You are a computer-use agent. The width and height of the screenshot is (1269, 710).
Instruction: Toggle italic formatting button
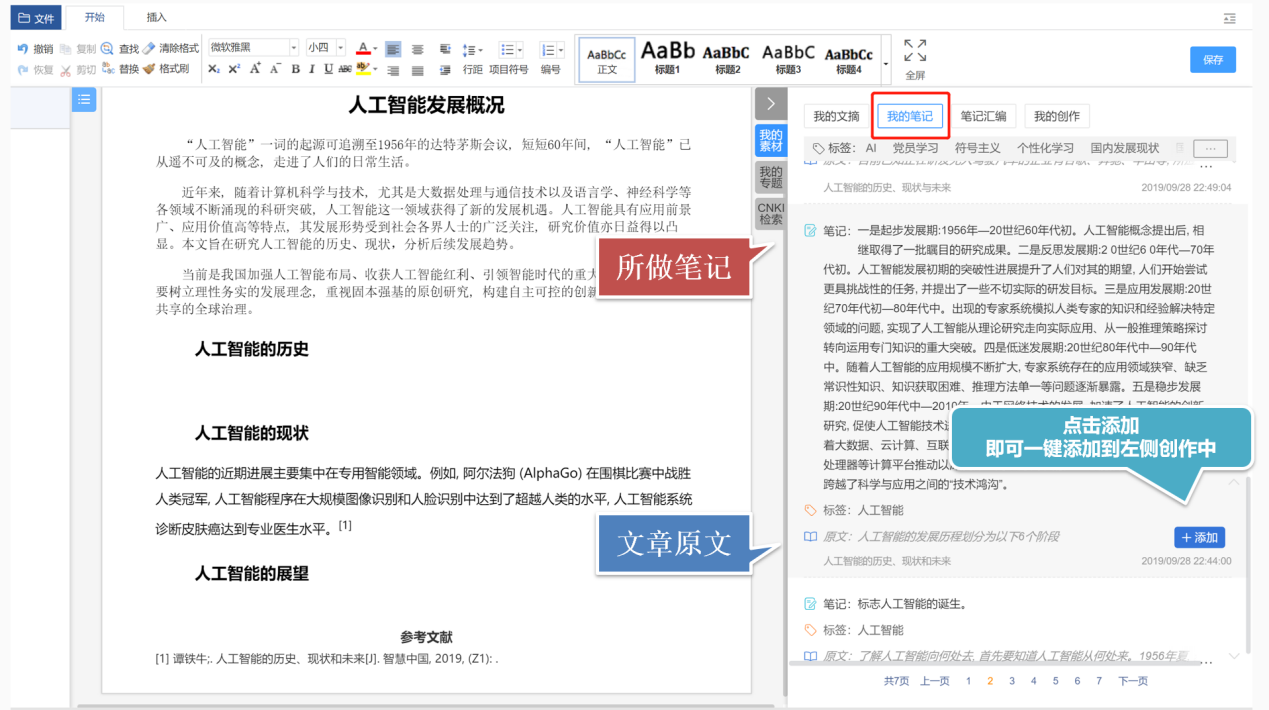(312, 69)
